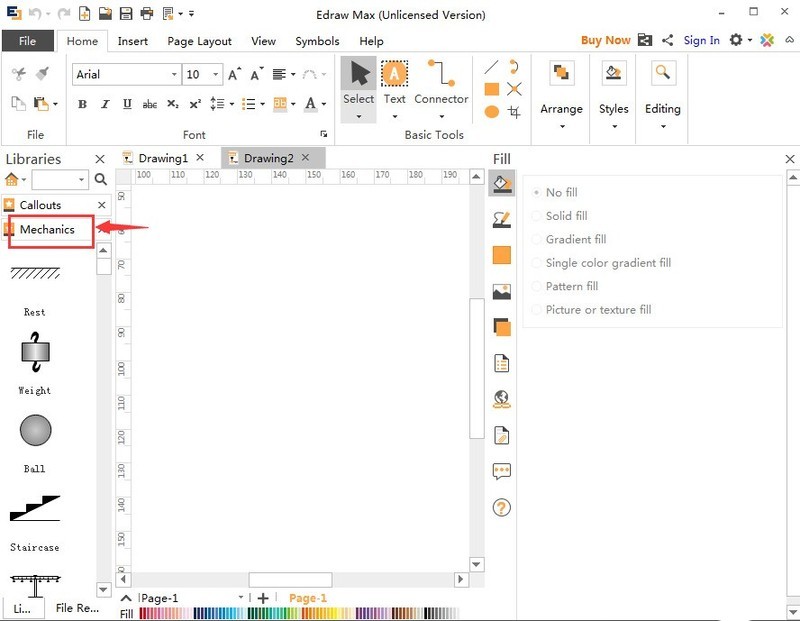Switch to the Drawing1 document tab
Screen dimensions: 800x621
[x=163, y=158]
